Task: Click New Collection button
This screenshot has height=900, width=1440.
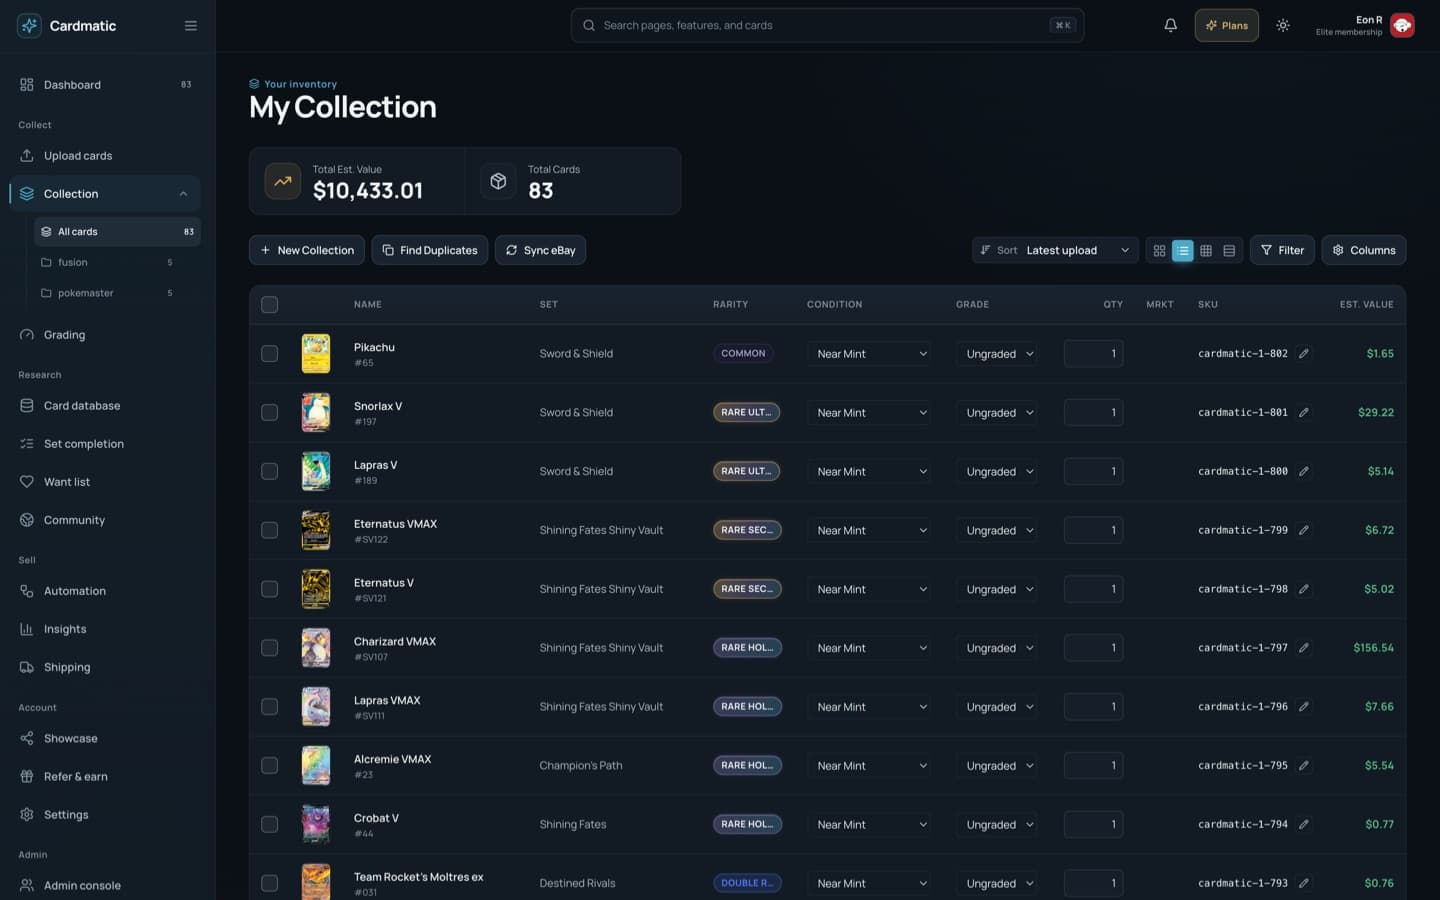Action: coord(307,251)
